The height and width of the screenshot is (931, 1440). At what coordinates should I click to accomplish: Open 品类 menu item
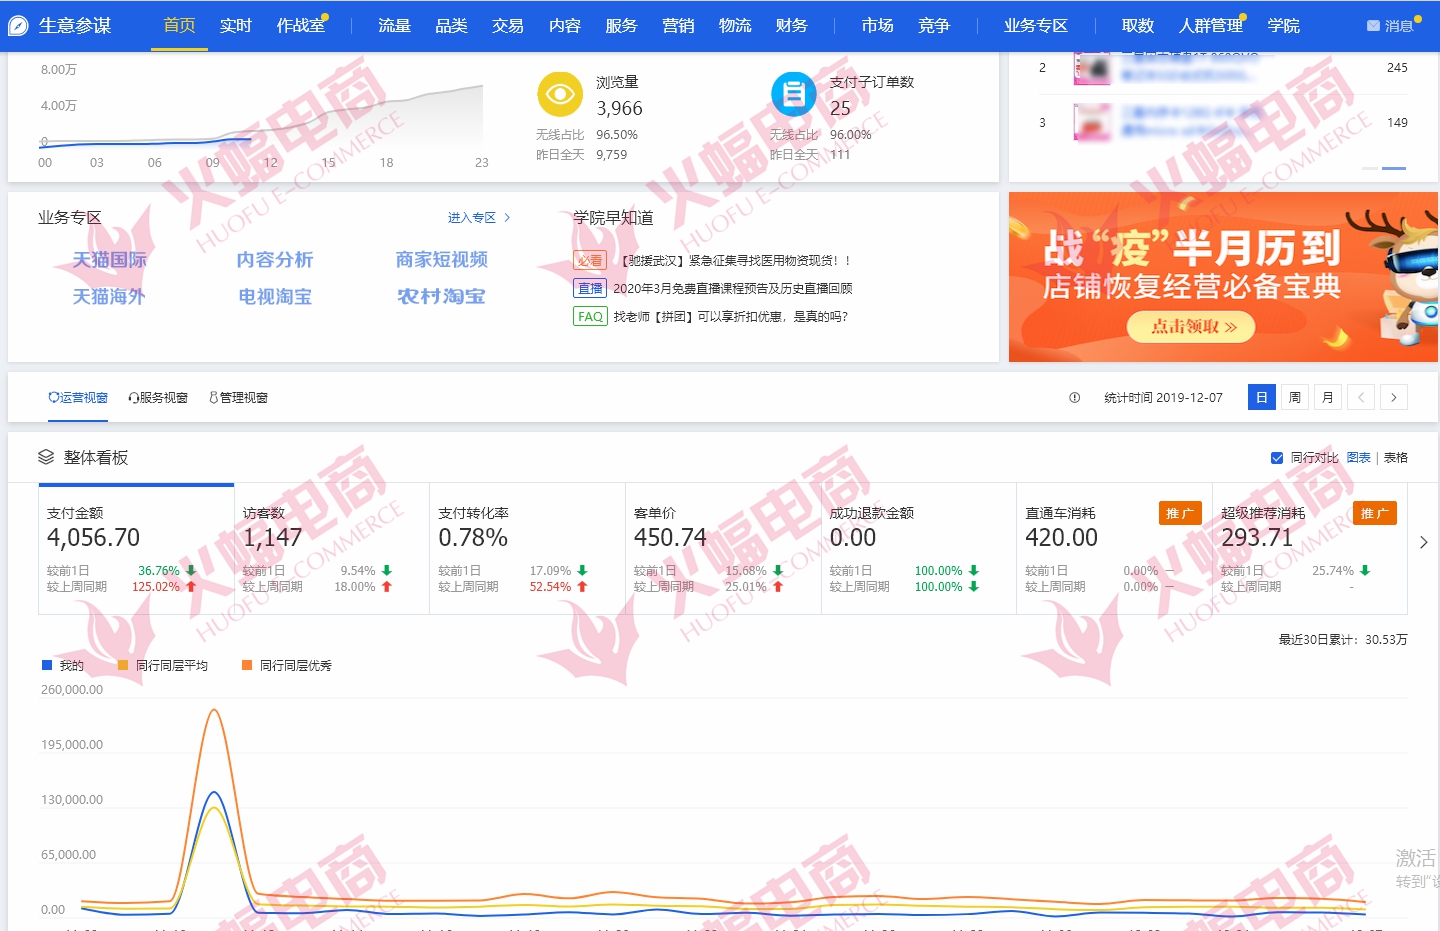451,25
